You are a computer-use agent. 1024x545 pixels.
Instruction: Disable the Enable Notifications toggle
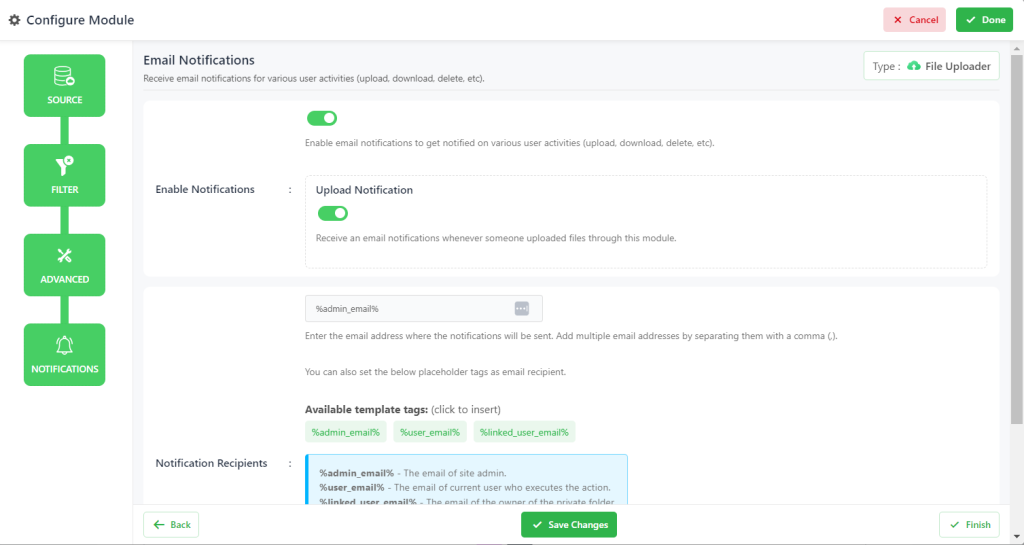point(322,118)
